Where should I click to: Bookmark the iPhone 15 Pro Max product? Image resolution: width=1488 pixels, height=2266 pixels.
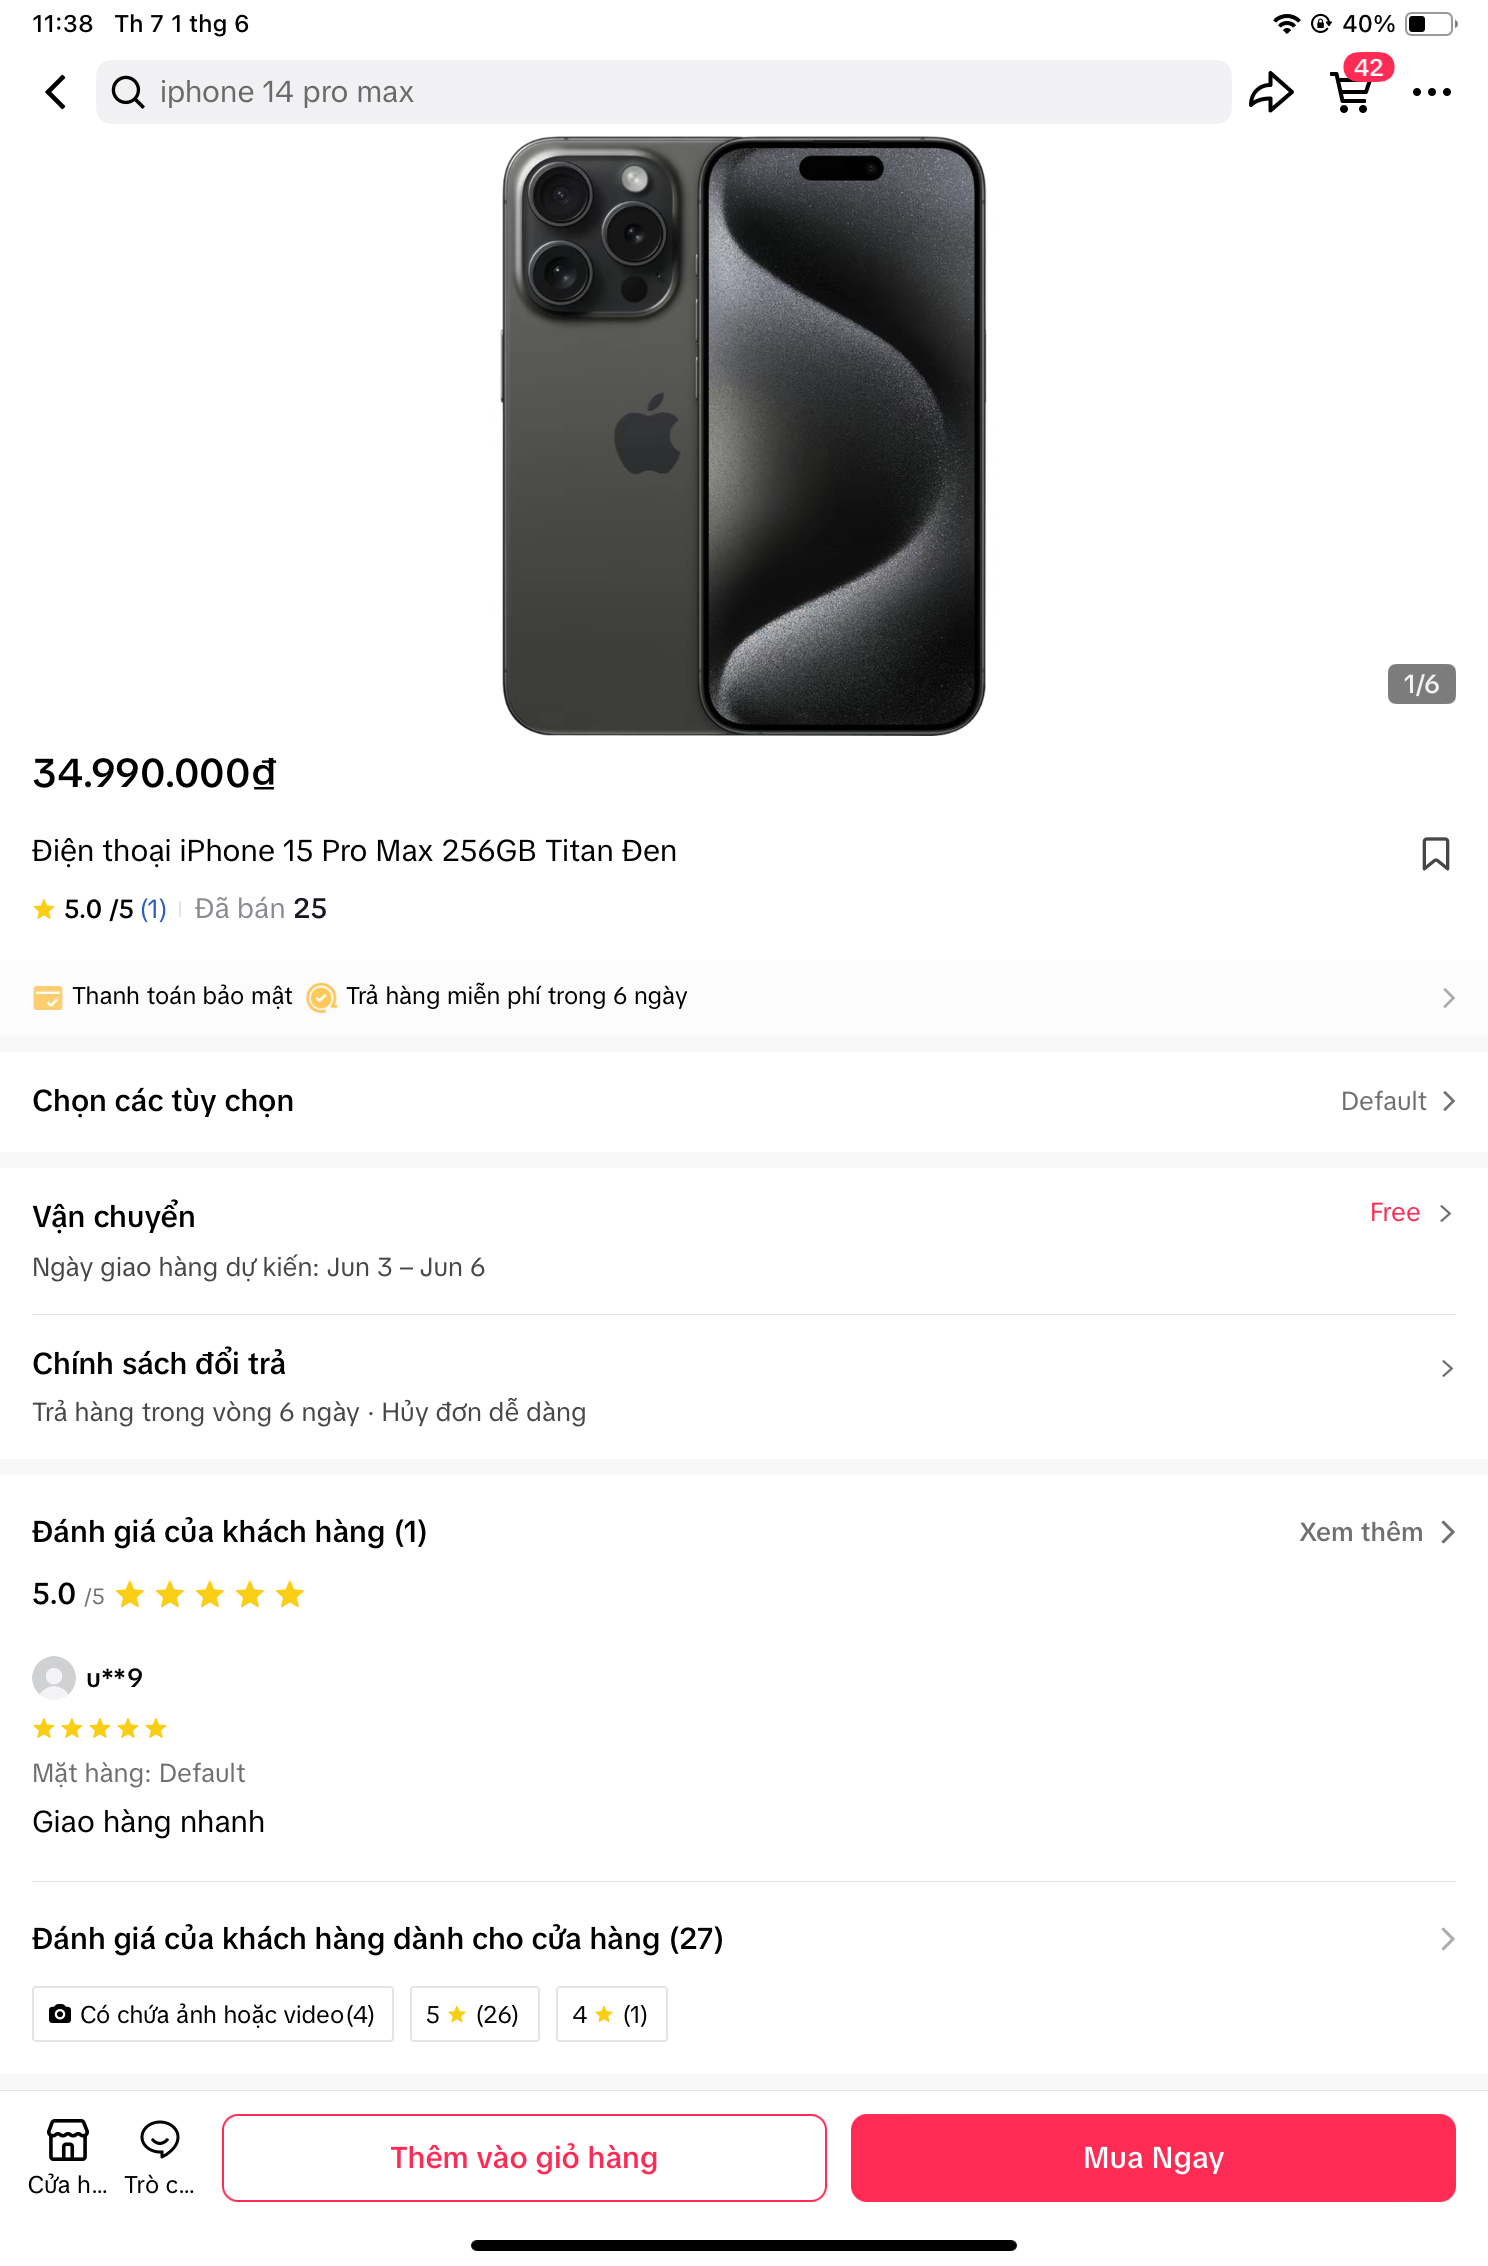pos(1436,853)
